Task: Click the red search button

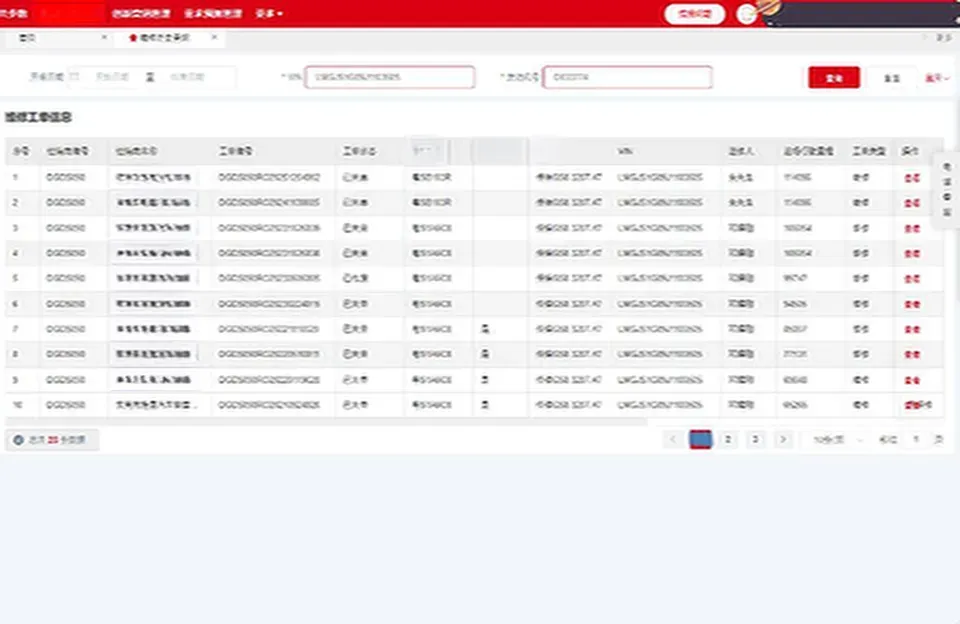Action: [833, 78]
